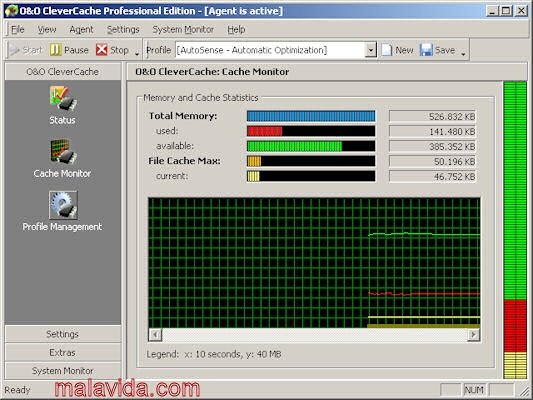Expand the Settings sidebar section
Image resolution: width=533 pixels, height=400 pixels.
[63, 334]
